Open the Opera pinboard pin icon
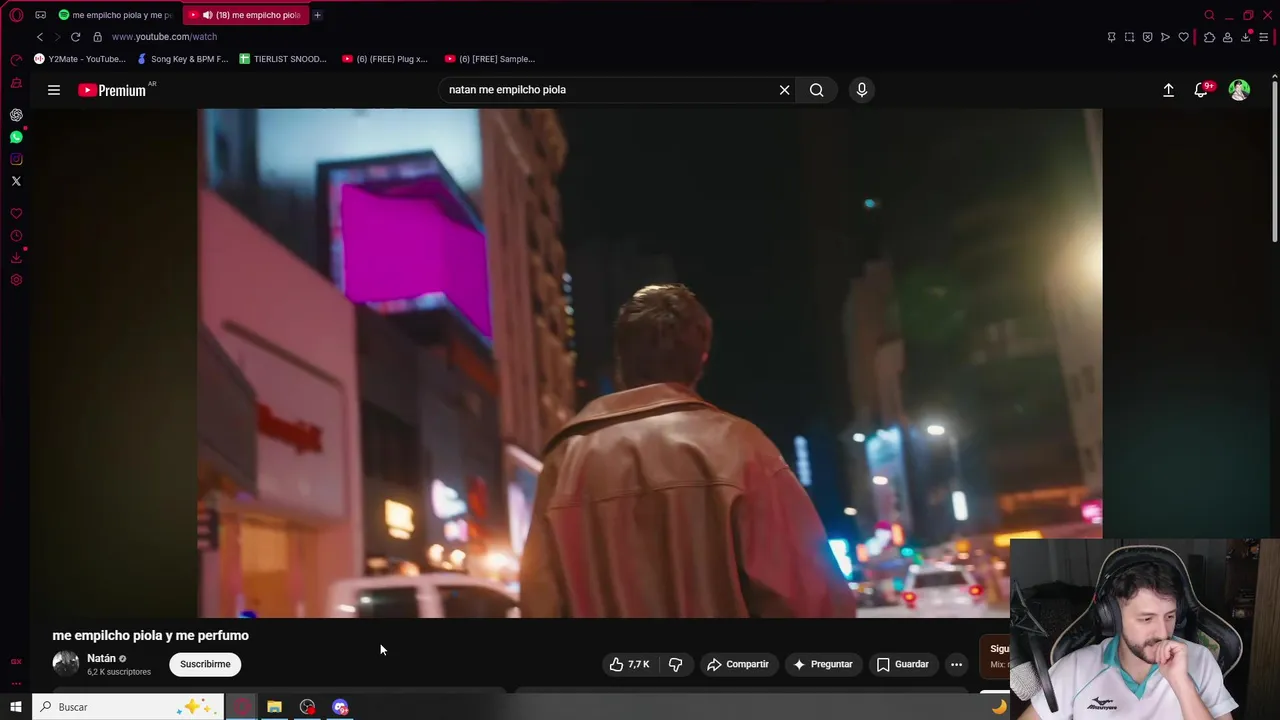Image resolution: width=1280 pixels, height=720 pixels. tap(1111, 37)
